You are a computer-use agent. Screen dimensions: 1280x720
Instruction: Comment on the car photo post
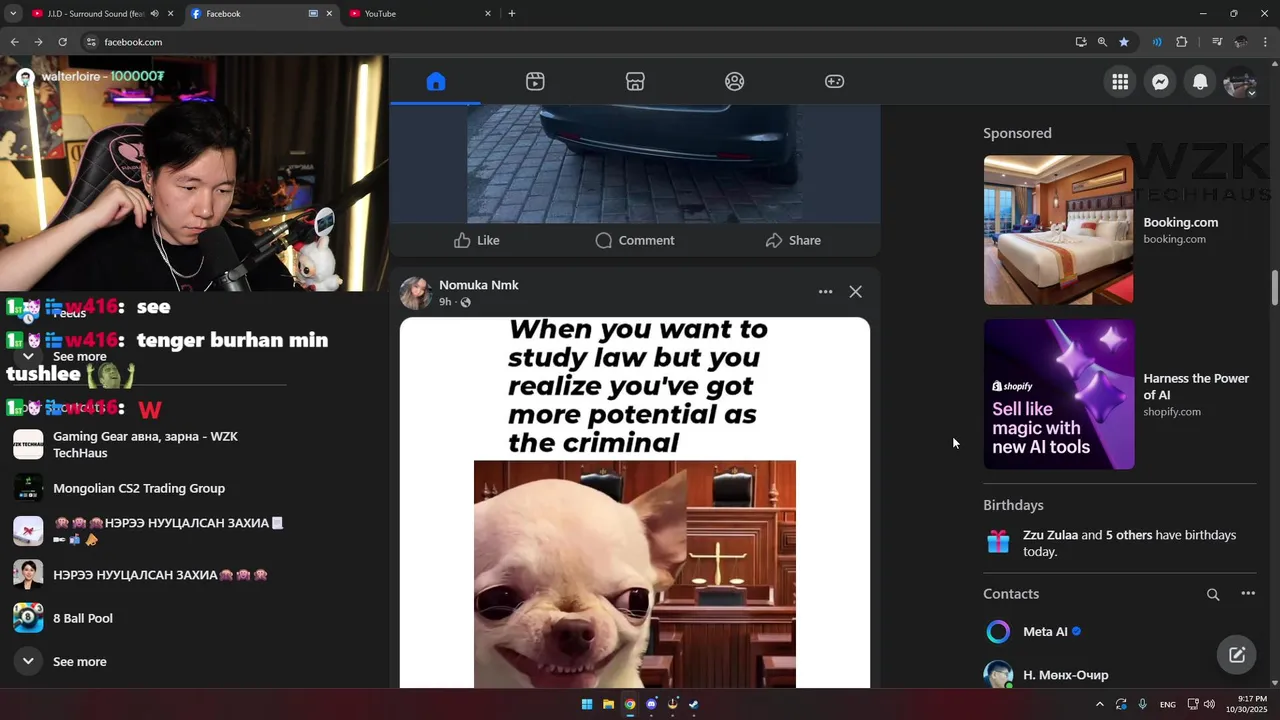click(x=634, y=240)
